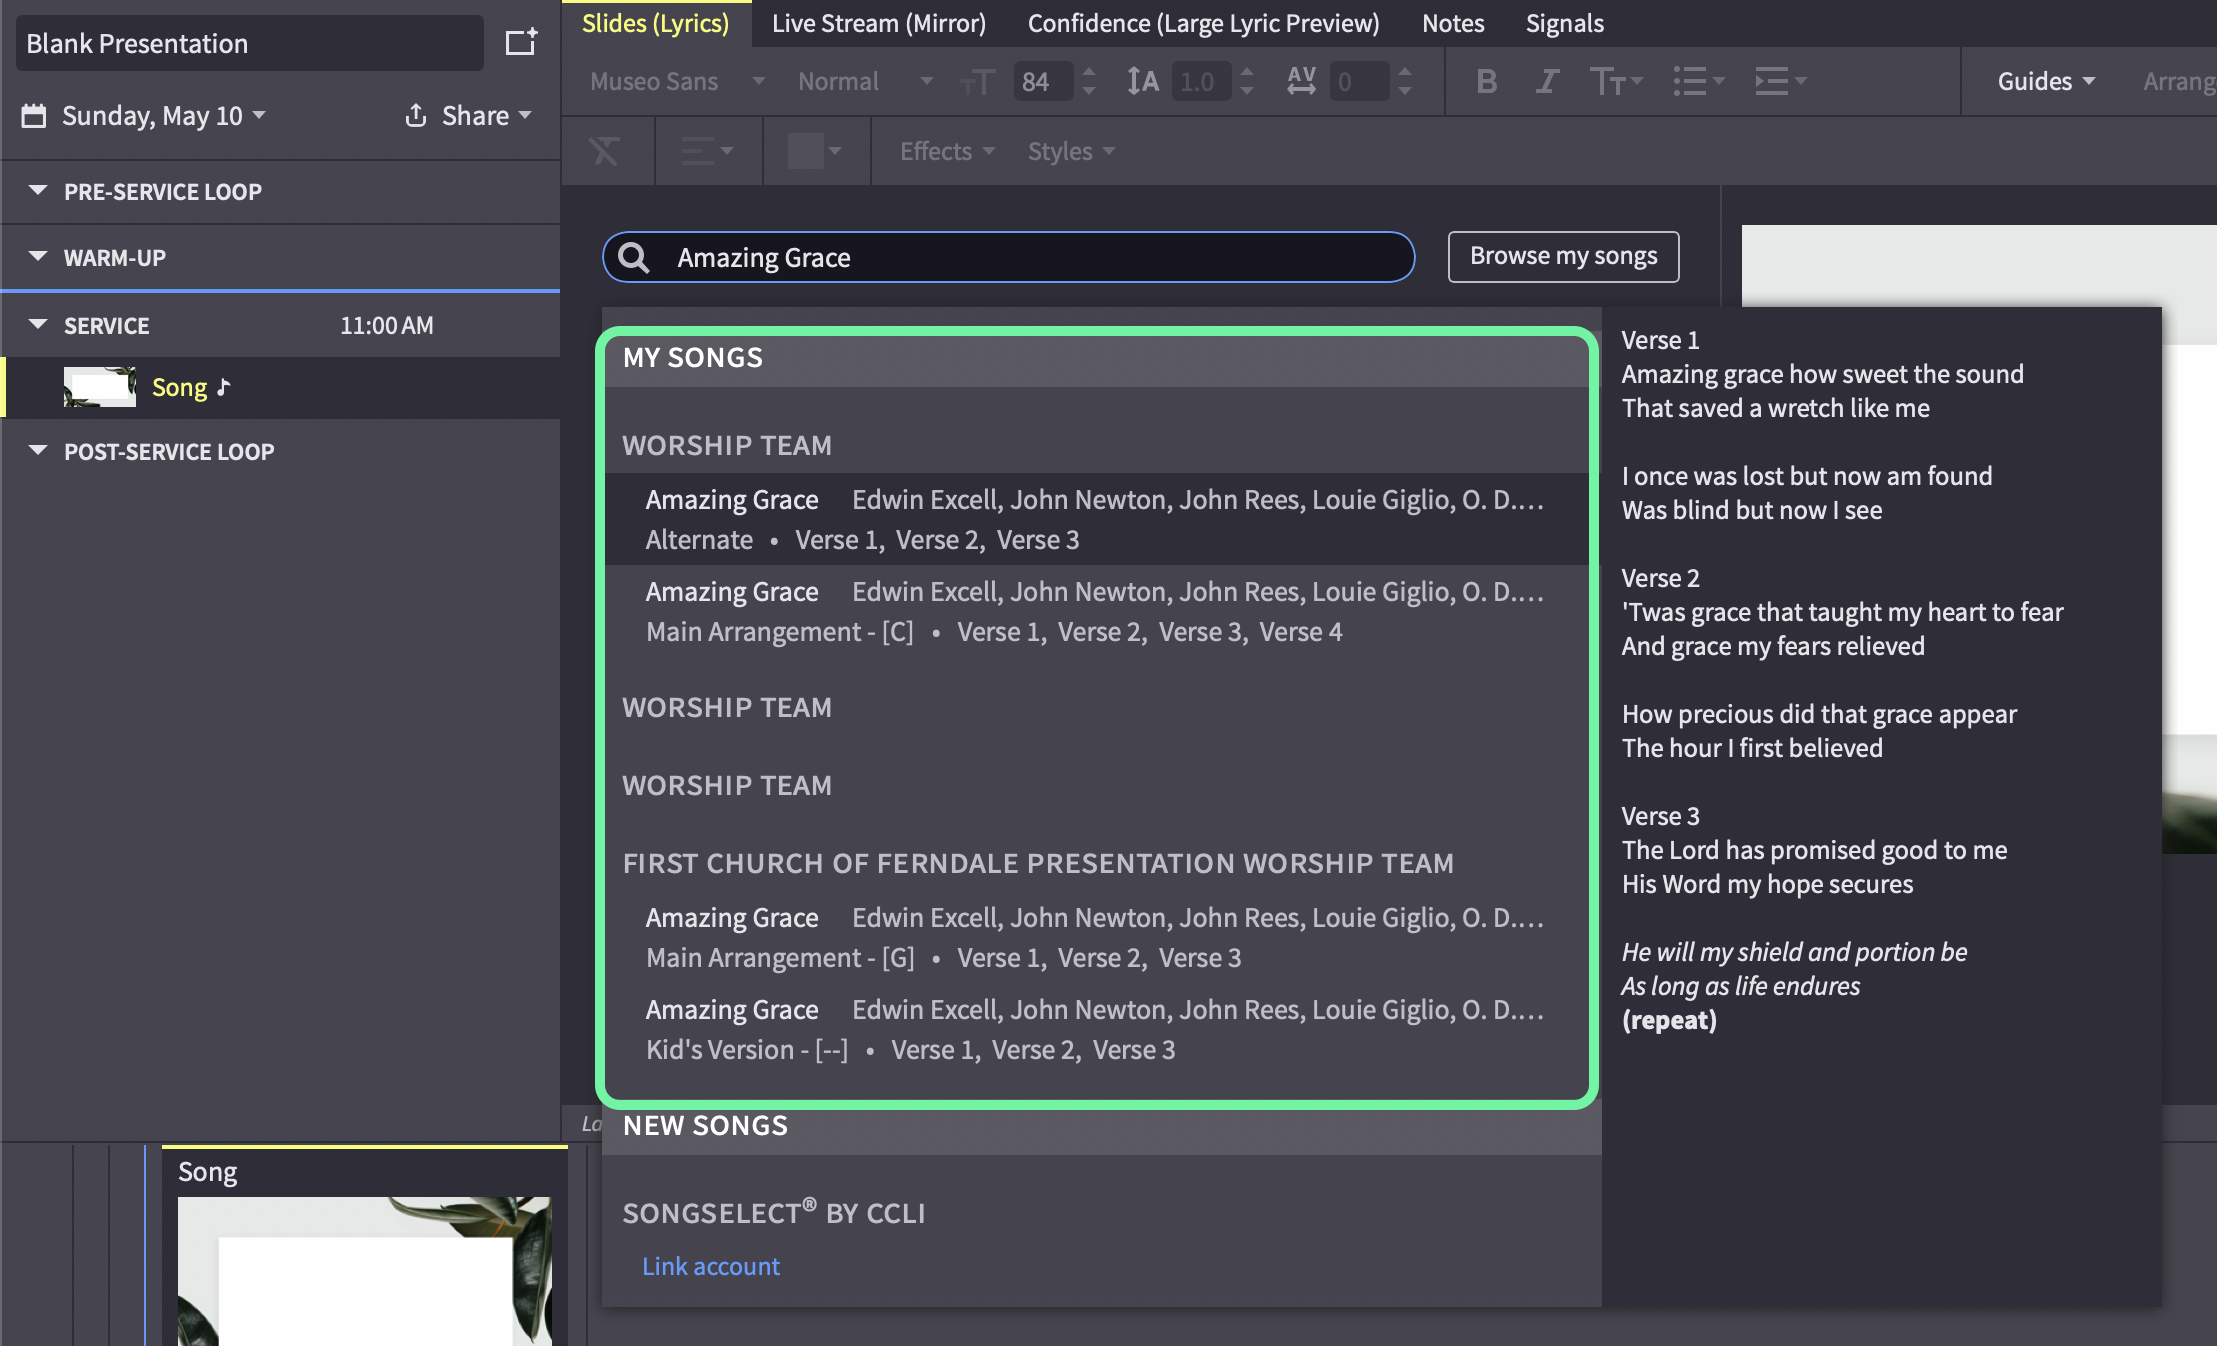
Task: Click the clear formatting icon
Action: [x=604, y=151]
